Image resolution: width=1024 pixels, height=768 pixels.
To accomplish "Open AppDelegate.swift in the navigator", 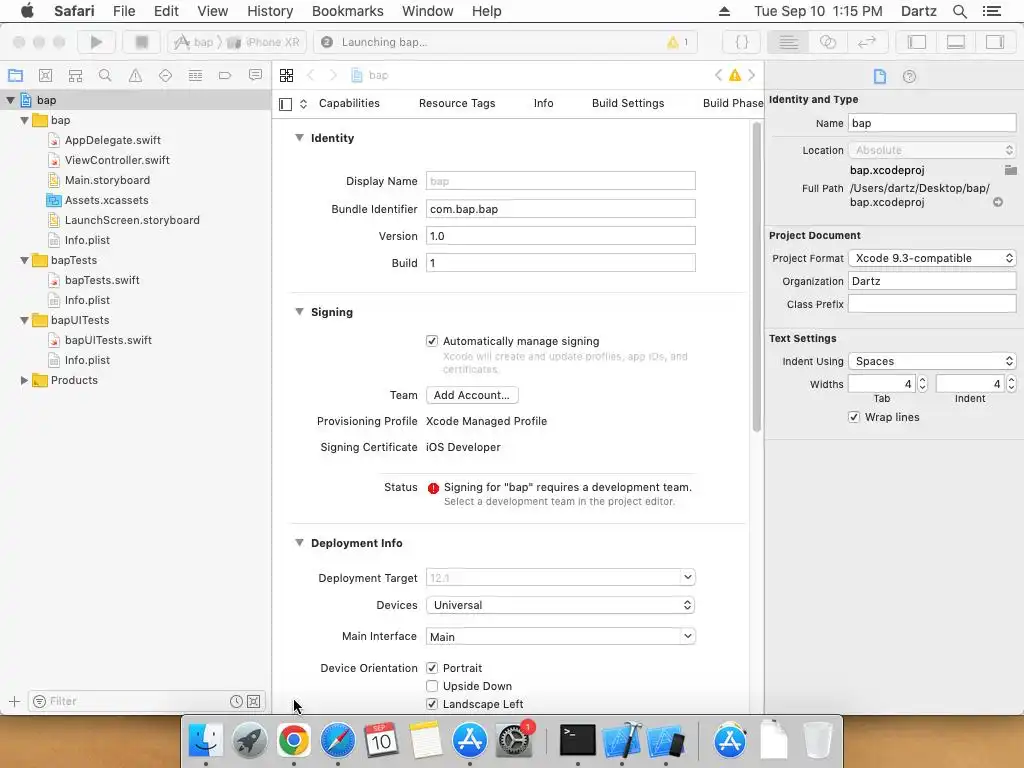I will point(112,140).
